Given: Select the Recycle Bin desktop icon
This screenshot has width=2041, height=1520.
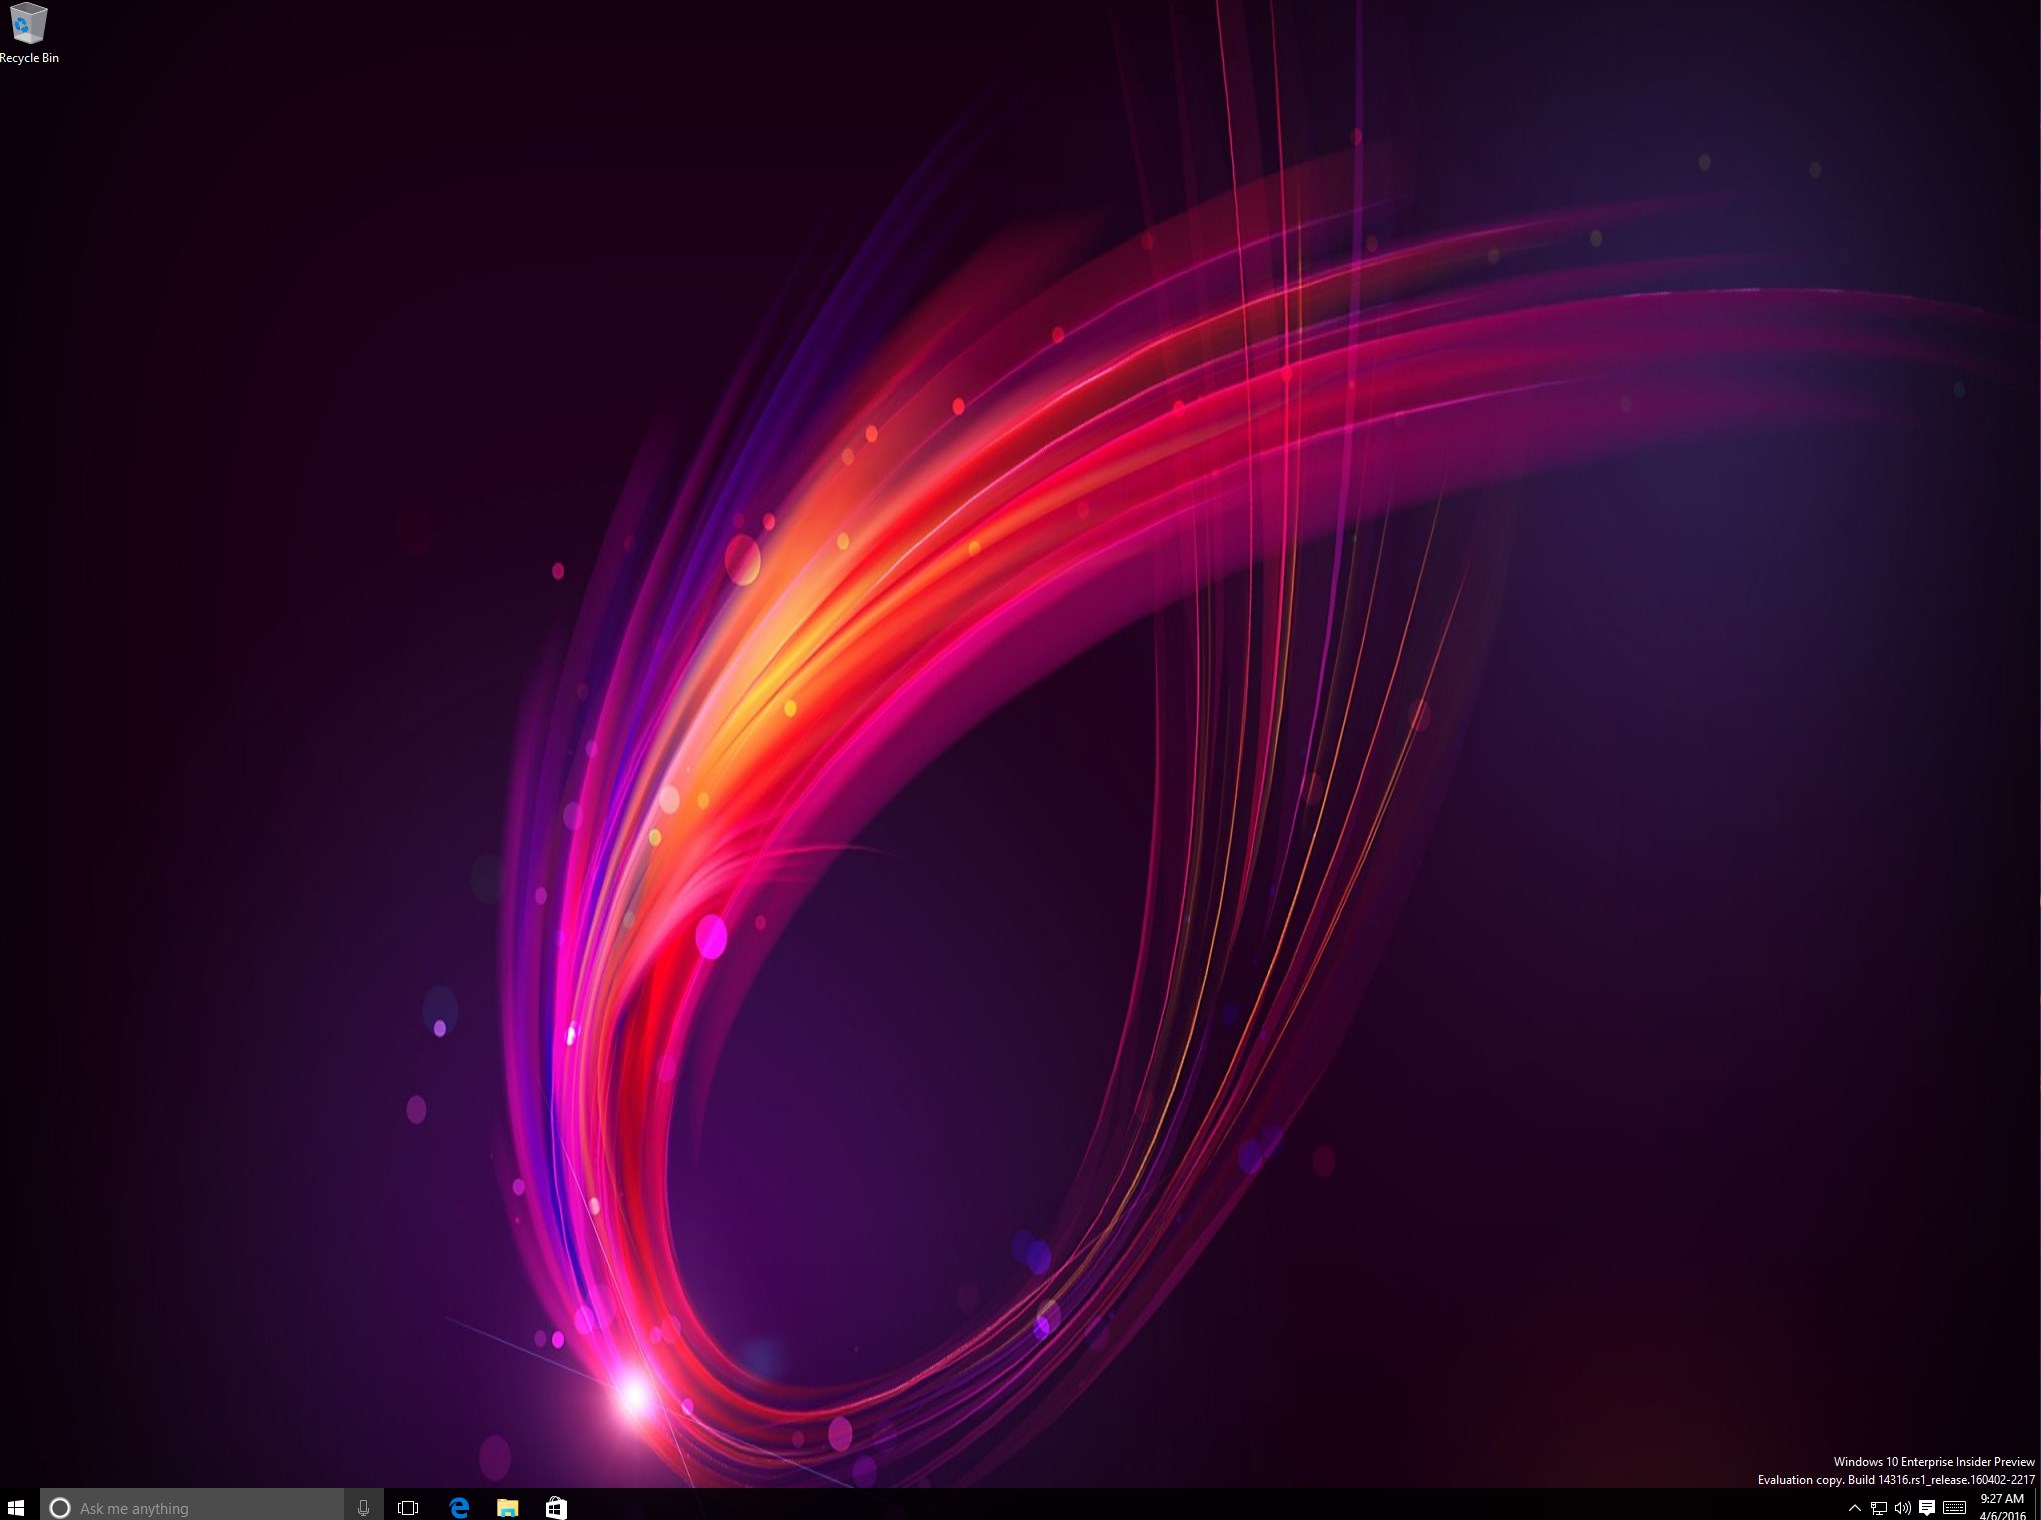Looking at the screenshot, I should coord(29,24).
